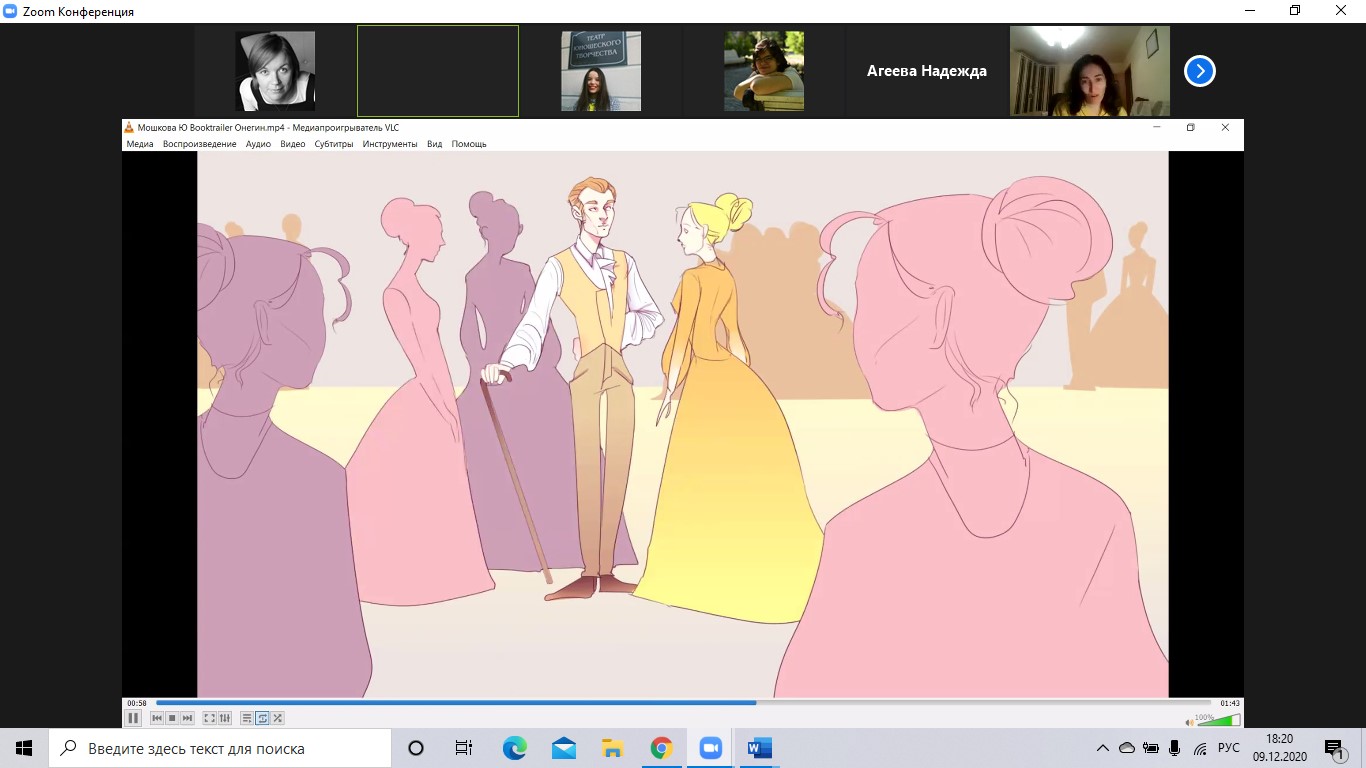Toggle VLC loop repeat mode

point(262,718)
